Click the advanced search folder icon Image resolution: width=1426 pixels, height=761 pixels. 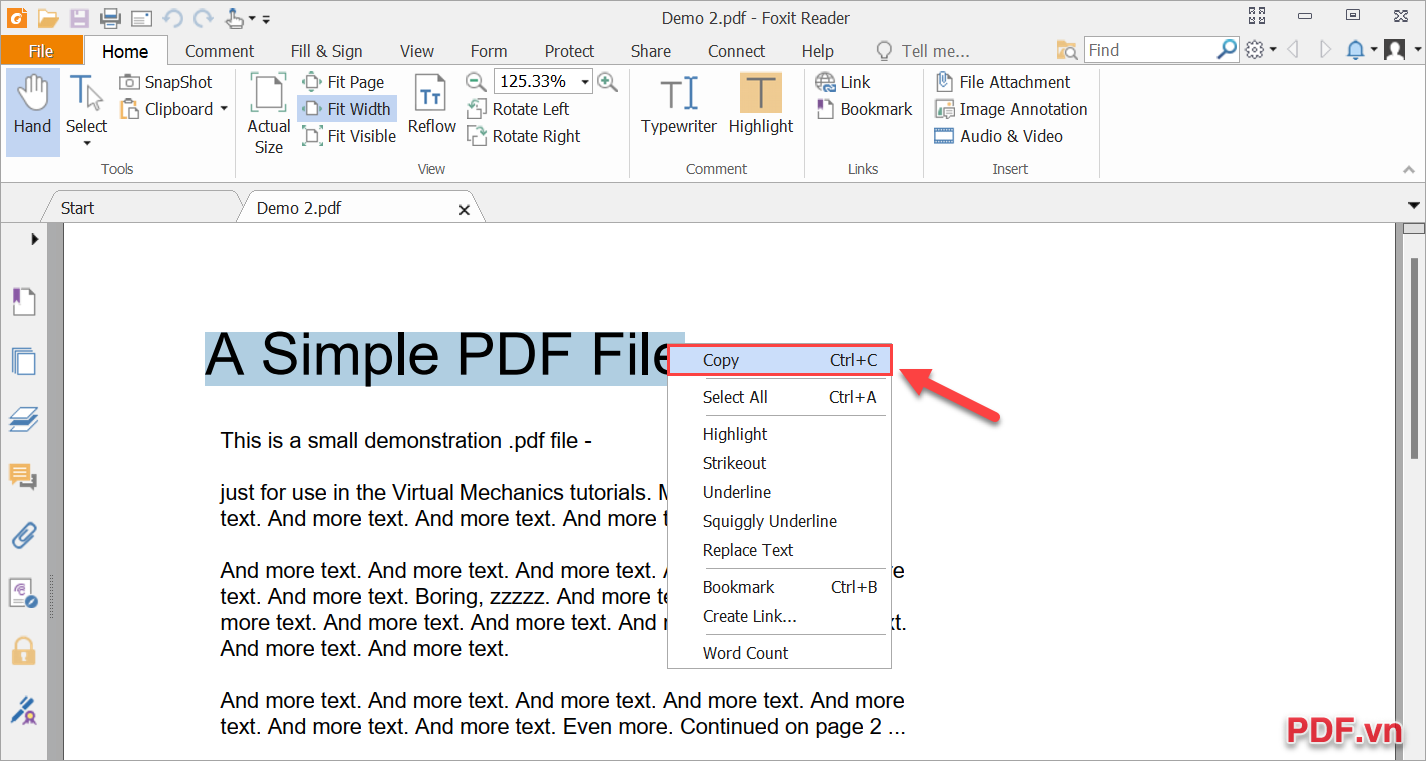coord(1067,50)
